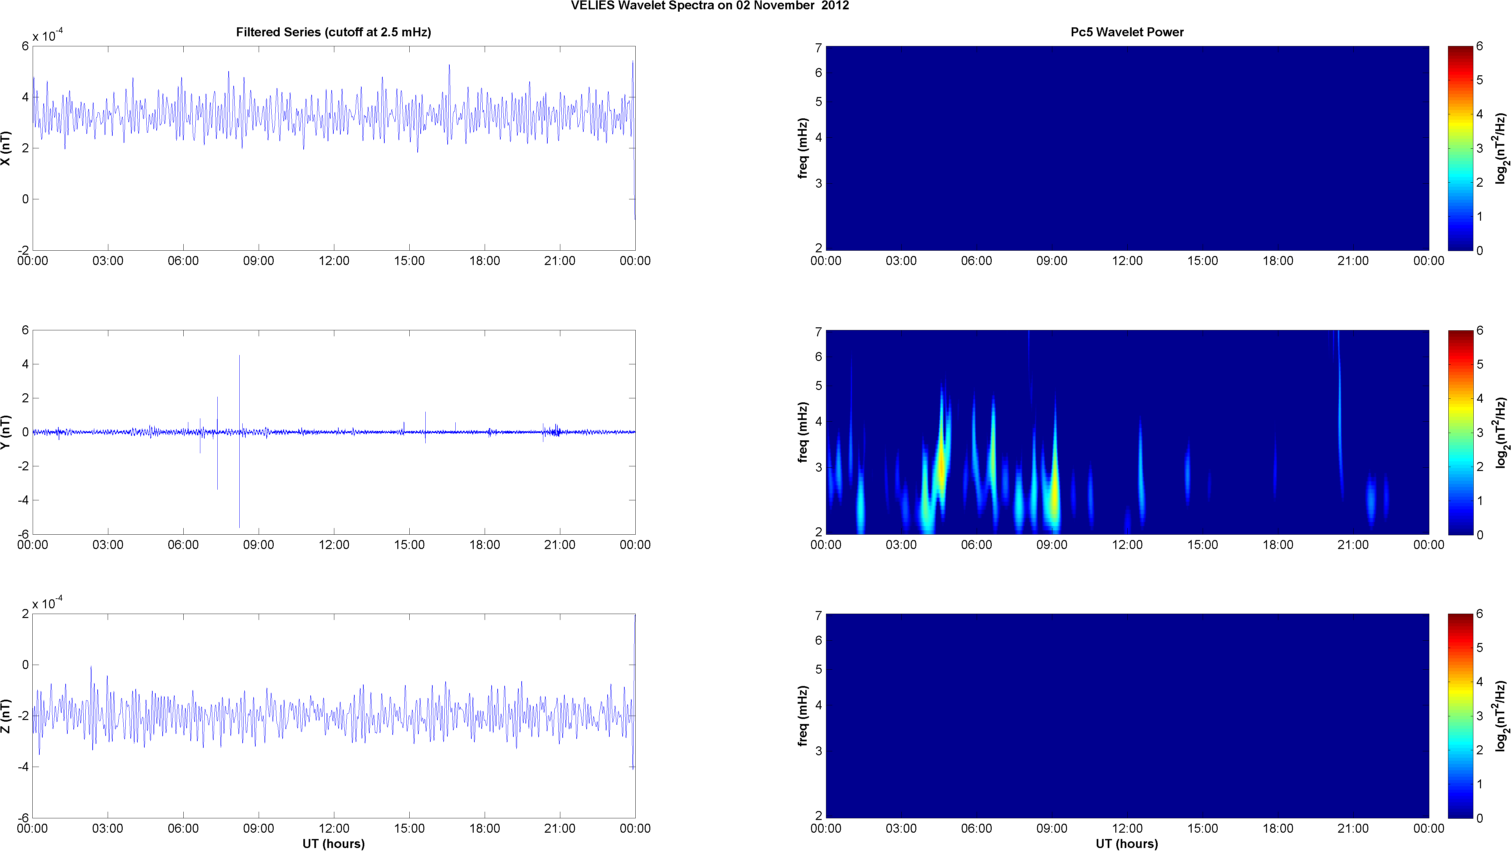Image resolution: width=1511 pixels, height=851 pixels.
Task: Click the "7" frequency tick on the middle wavelet panel
Action: coord(818,331)
